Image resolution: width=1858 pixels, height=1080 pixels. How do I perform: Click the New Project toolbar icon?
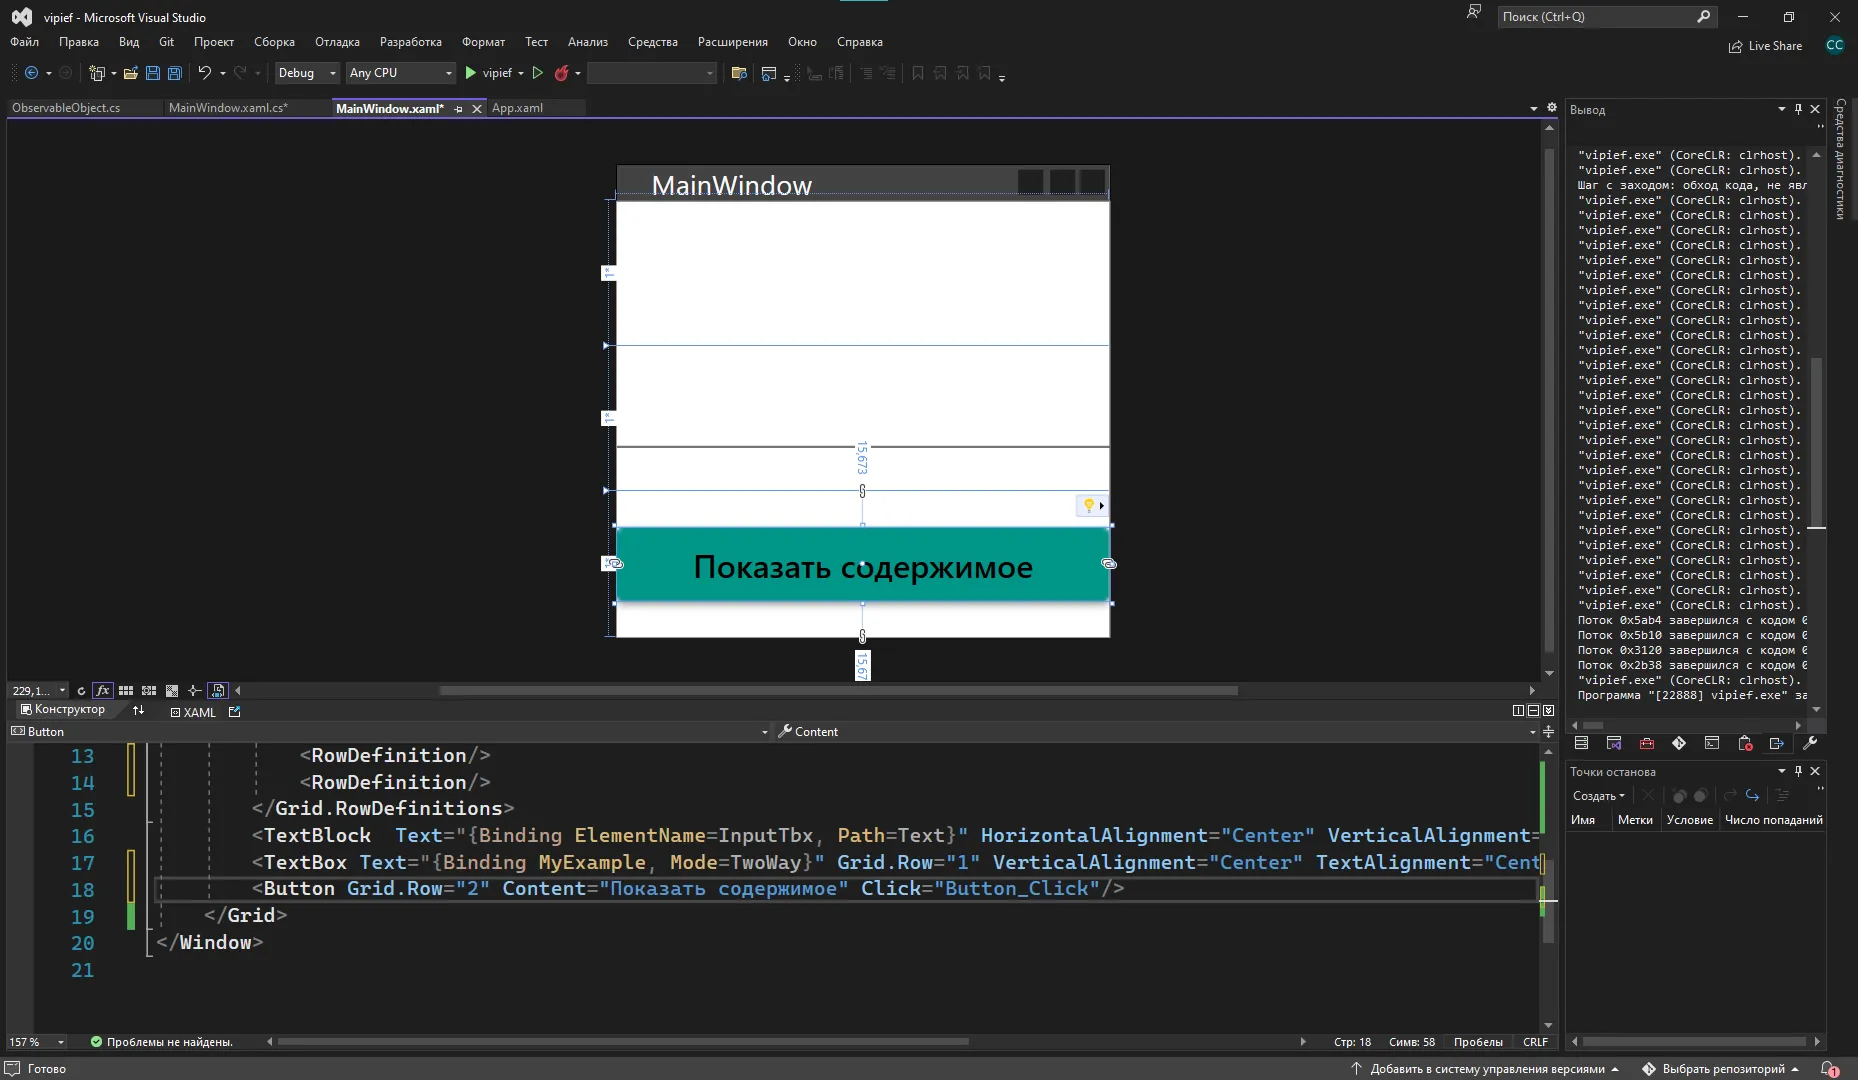click(96, 73)
